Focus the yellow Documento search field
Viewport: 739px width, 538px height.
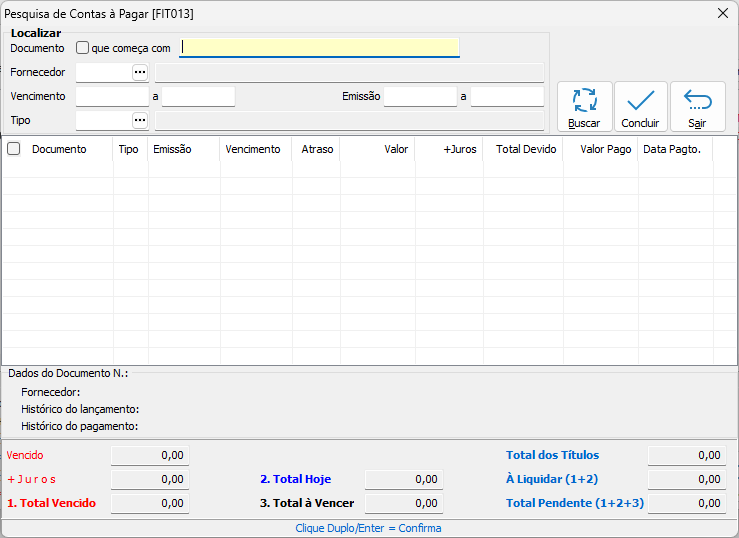click(320, 47)
